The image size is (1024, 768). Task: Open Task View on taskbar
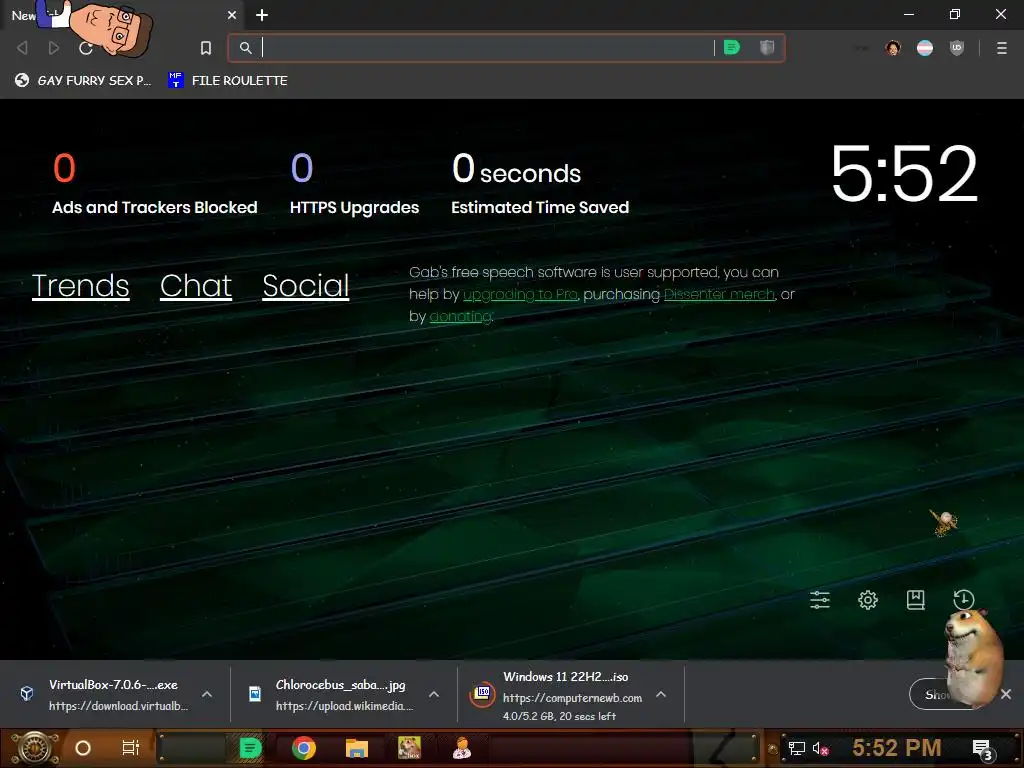point(131,748)
